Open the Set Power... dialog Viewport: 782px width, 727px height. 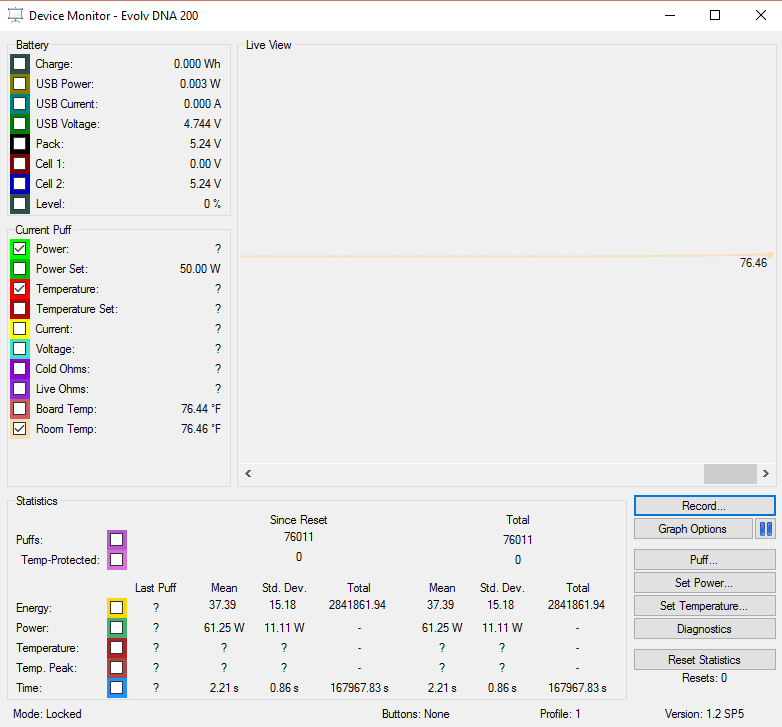704,583
